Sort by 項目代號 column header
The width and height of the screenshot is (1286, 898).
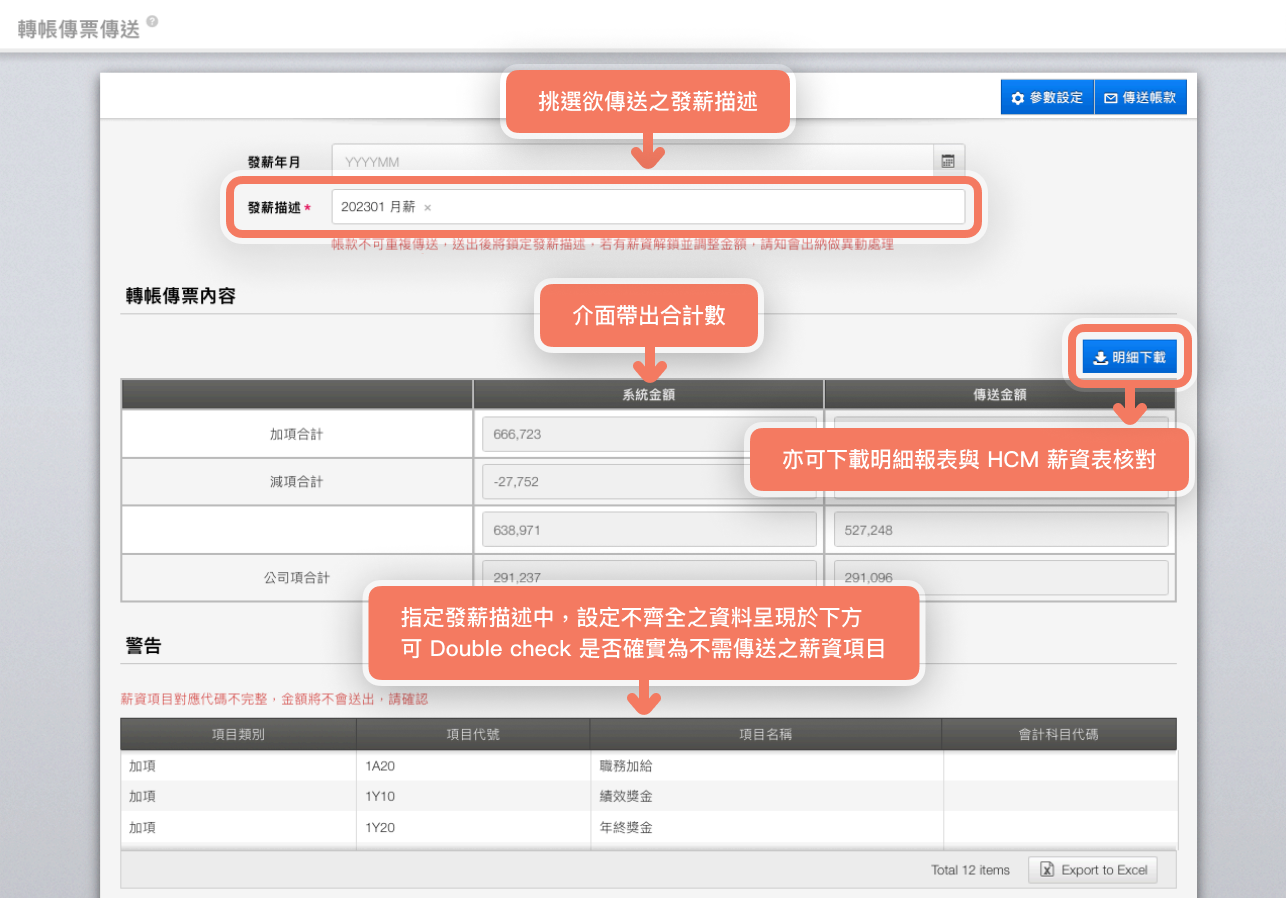[473, 734]
